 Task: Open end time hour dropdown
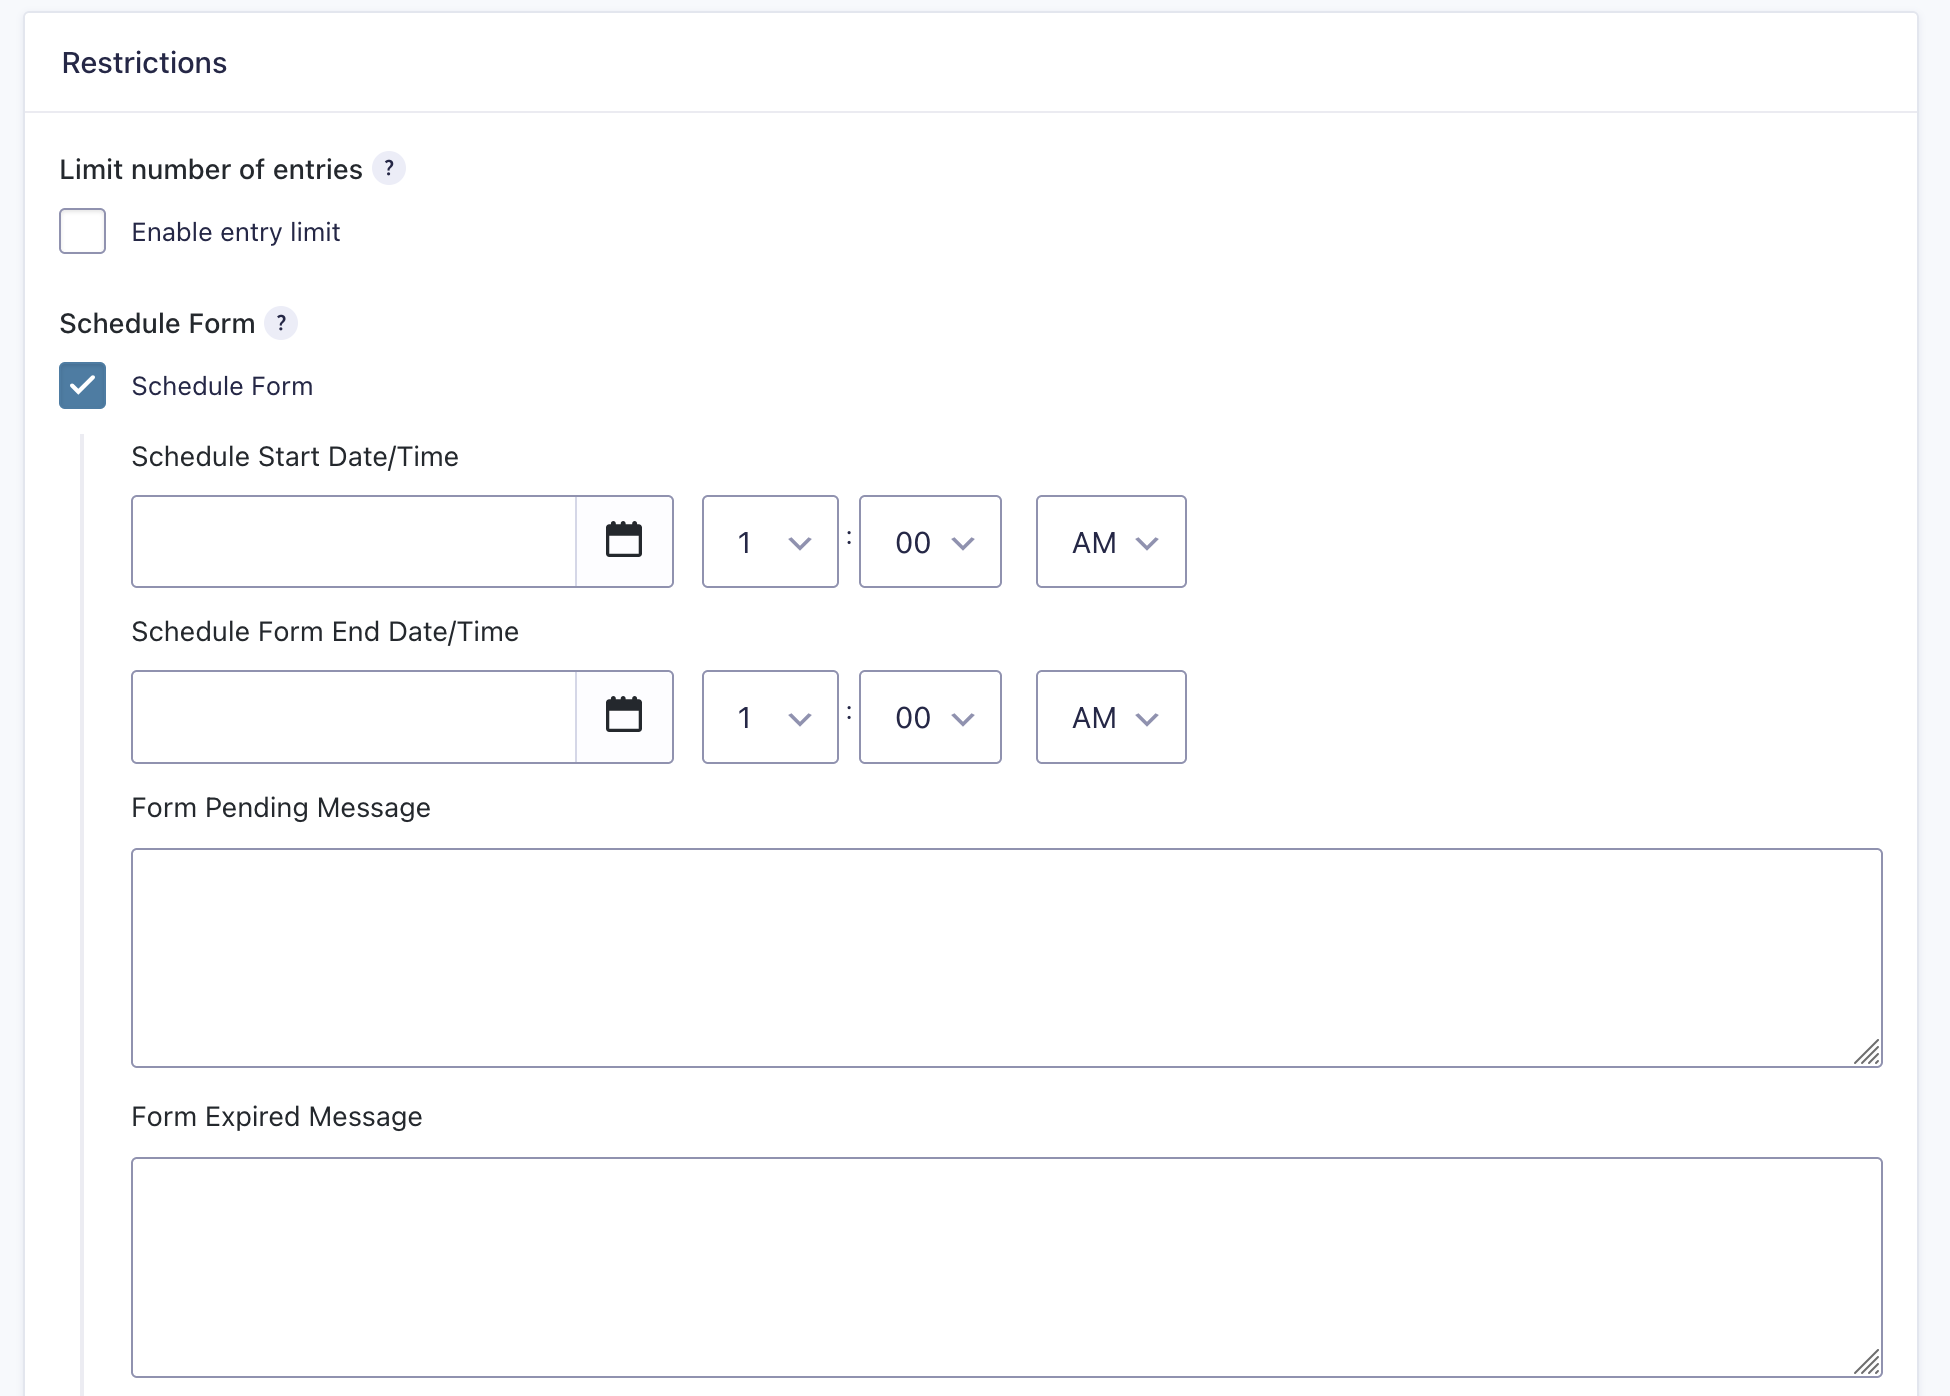[770, 717]
